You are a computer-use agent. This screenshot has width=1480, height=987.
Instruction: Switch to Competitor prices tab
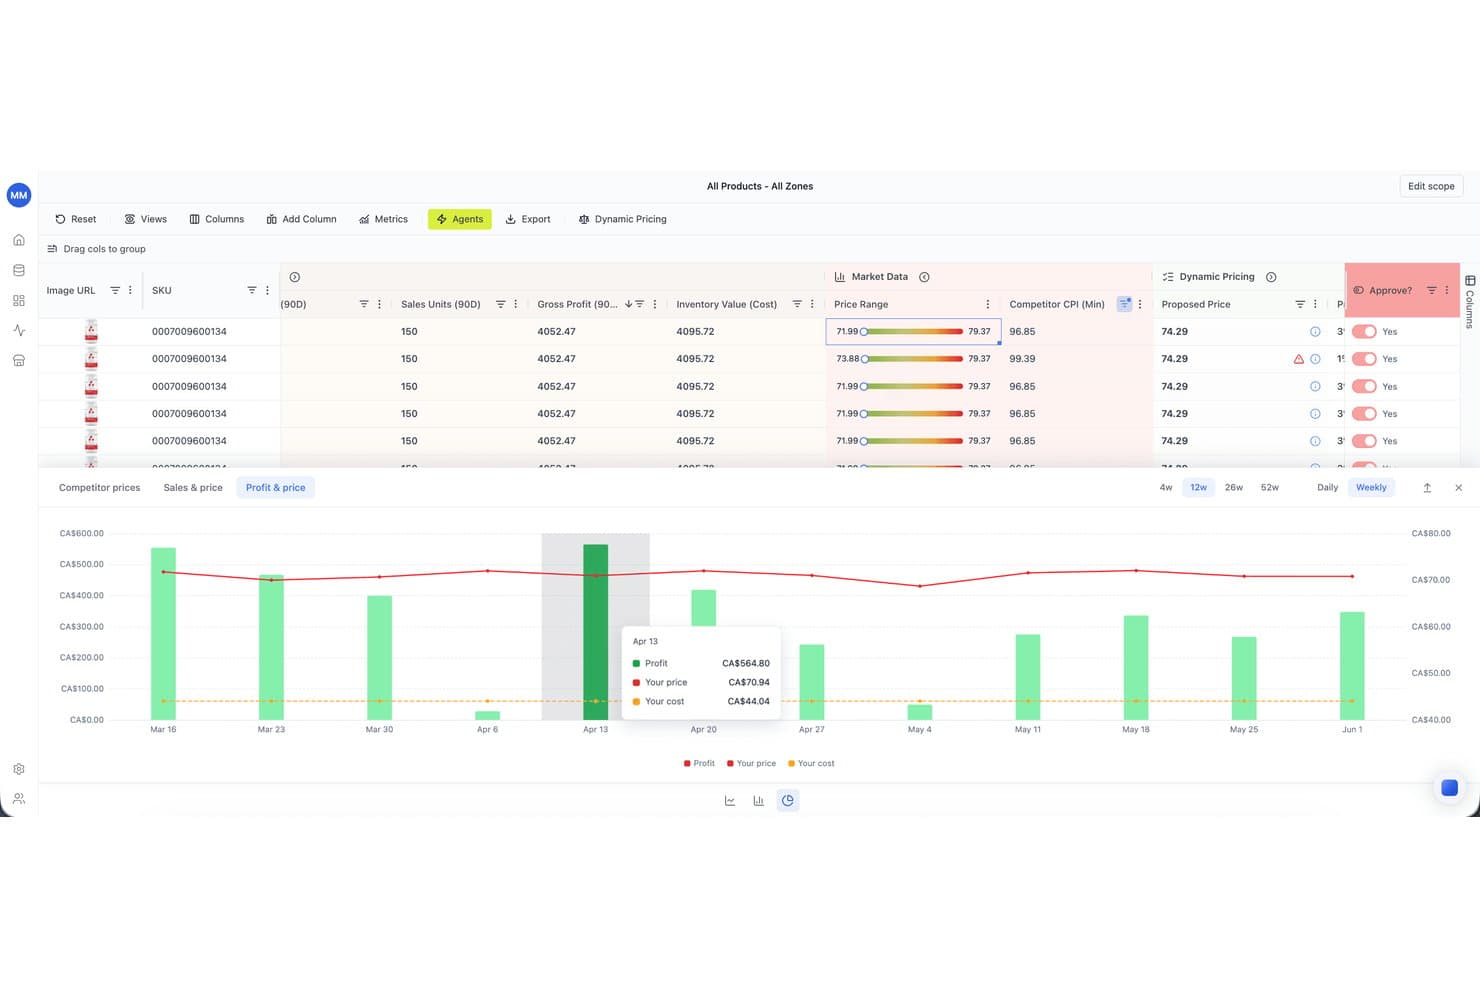[x=99, y=487]
